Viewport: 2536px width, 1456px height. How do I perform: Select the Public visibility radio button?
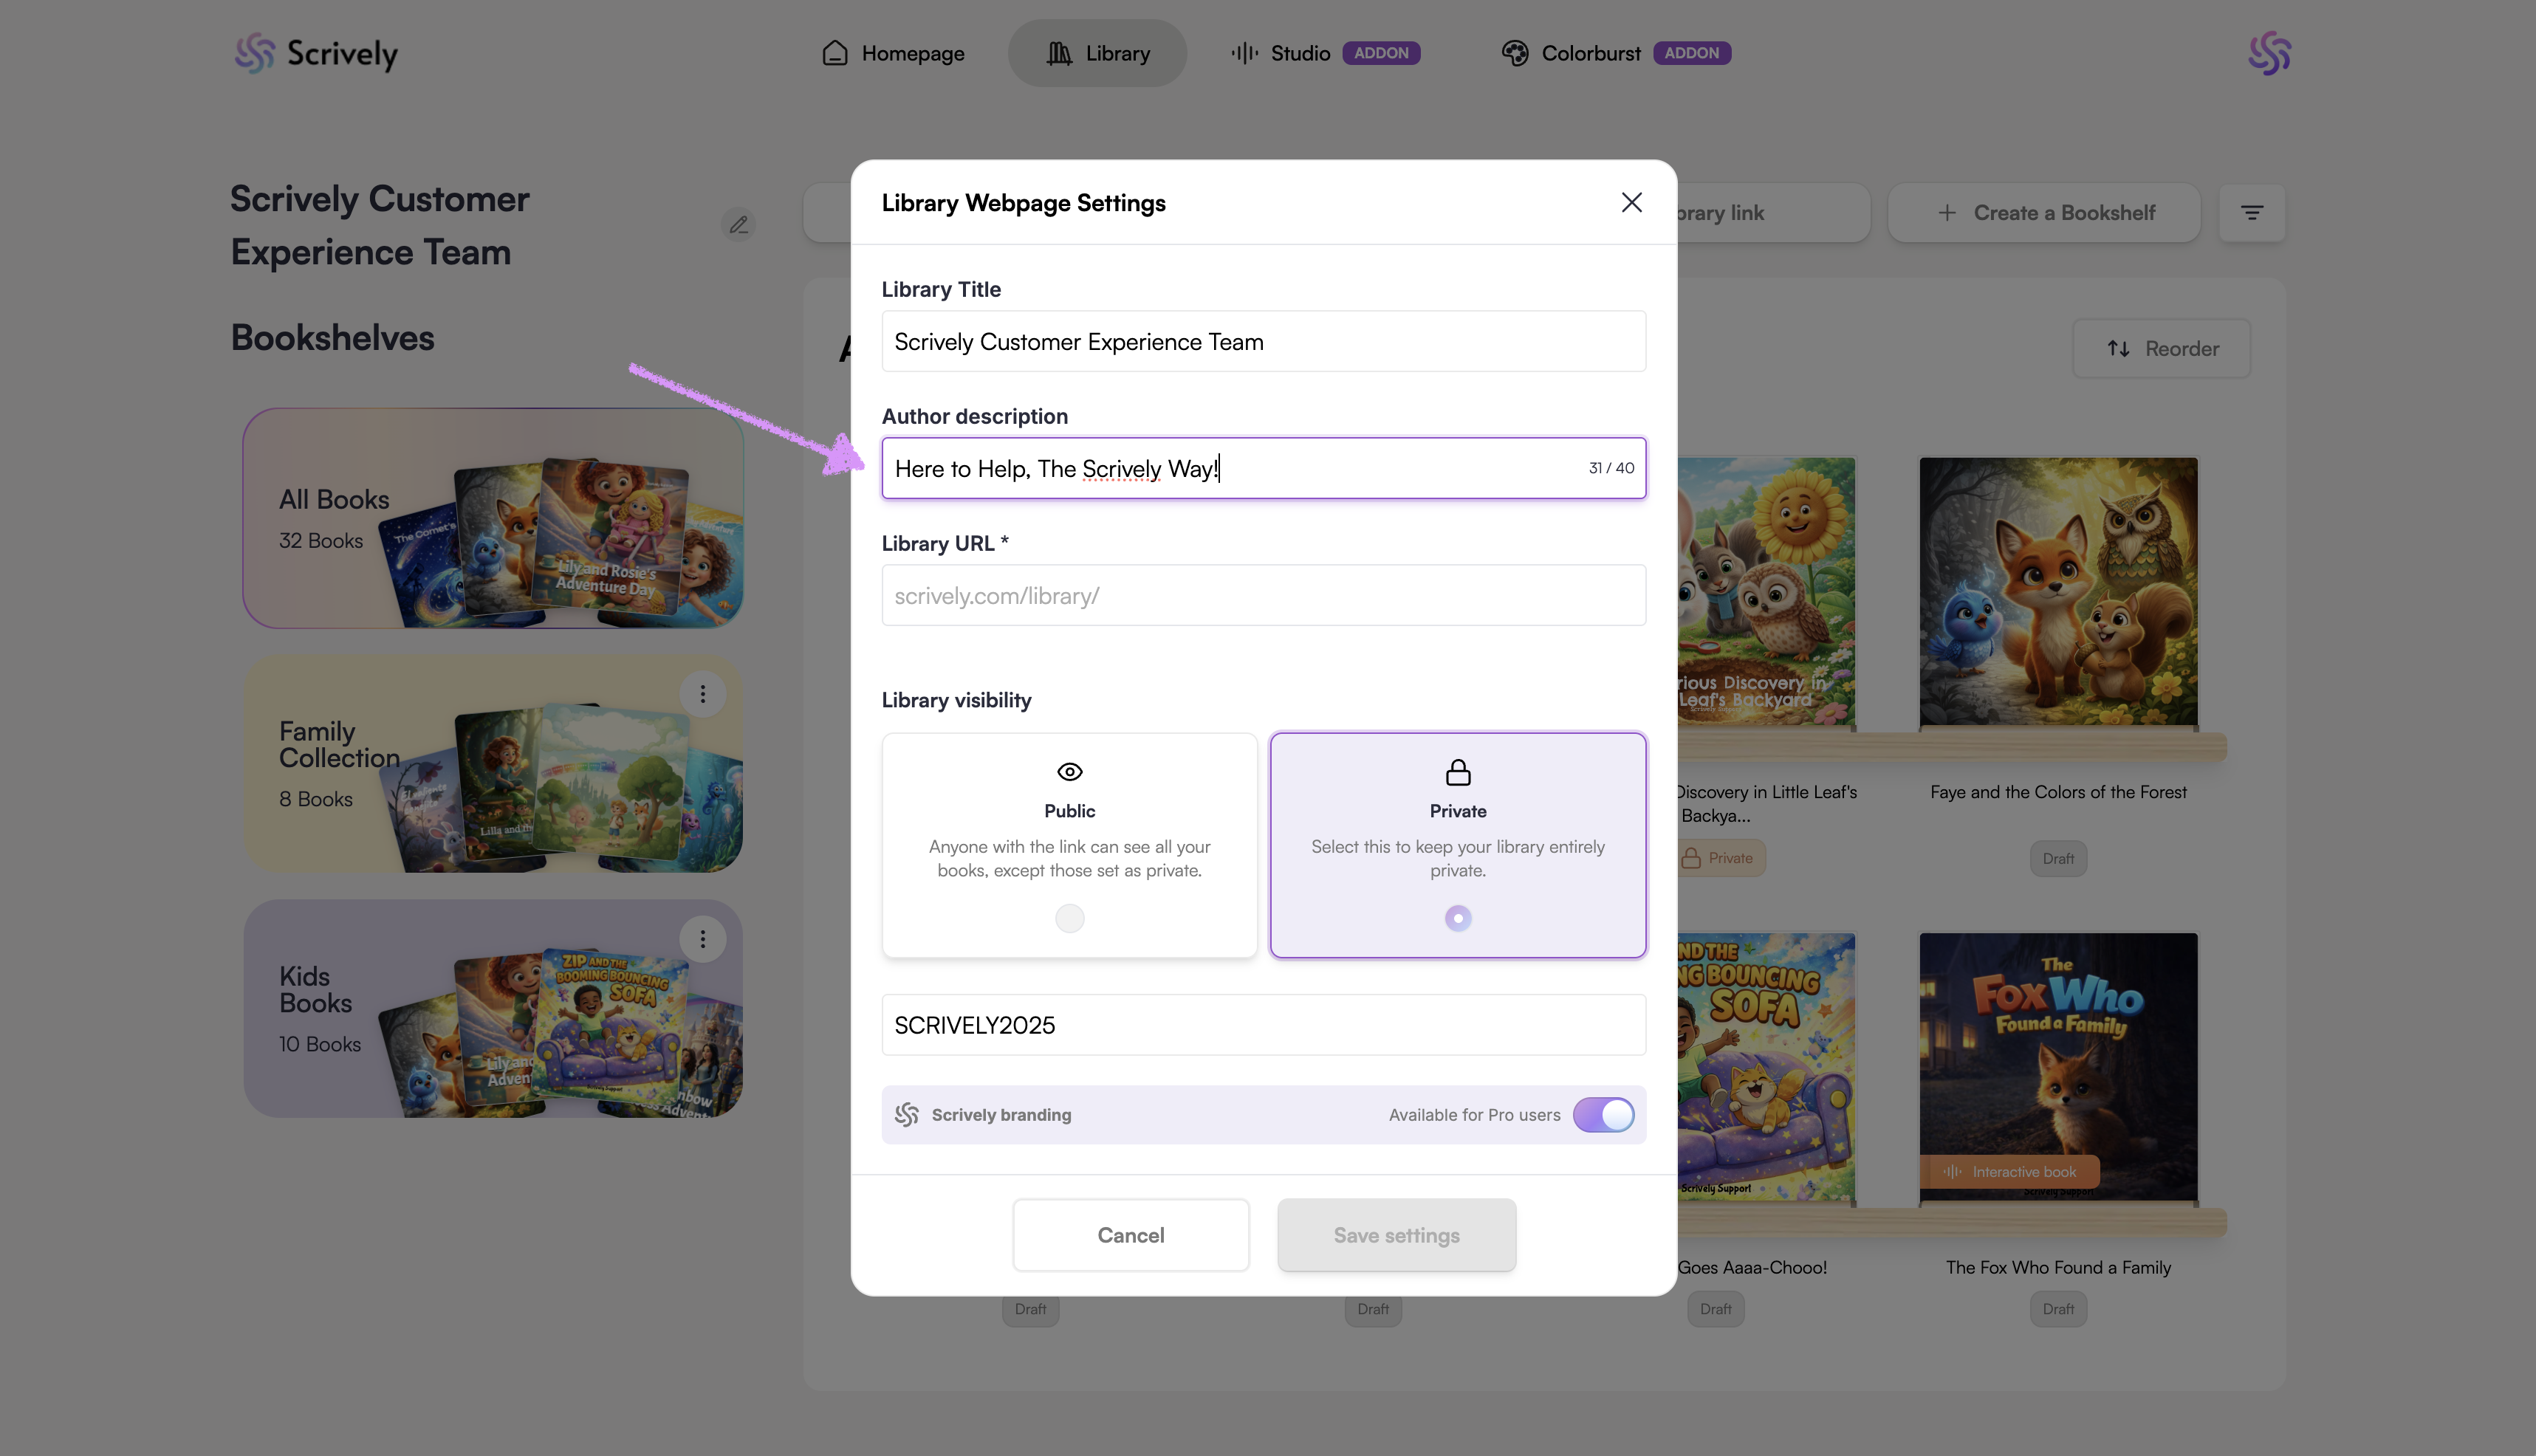tap(1069, 918)
